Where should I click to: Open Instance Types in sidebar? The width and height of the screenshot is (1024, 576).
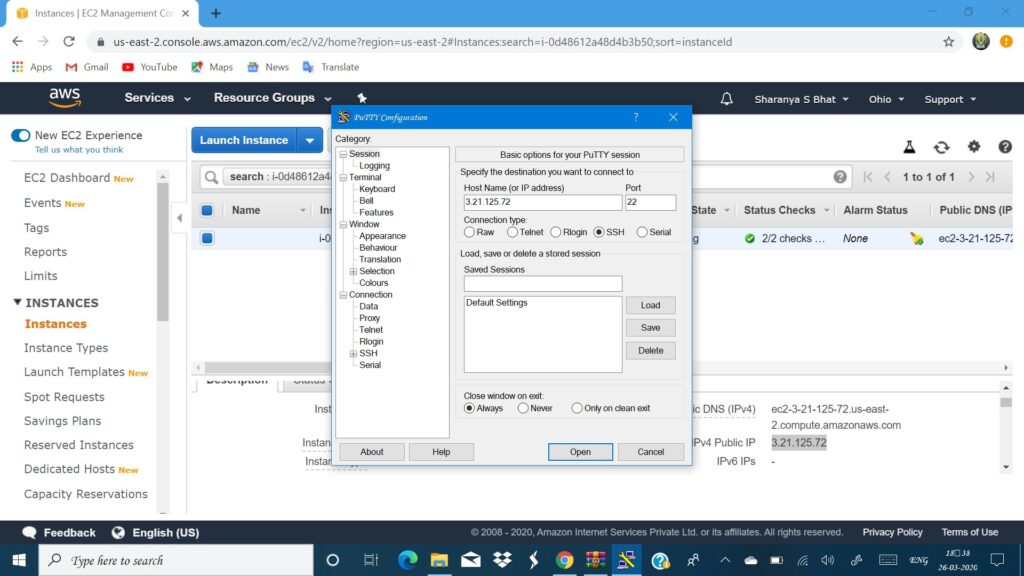tap(66, 348)
